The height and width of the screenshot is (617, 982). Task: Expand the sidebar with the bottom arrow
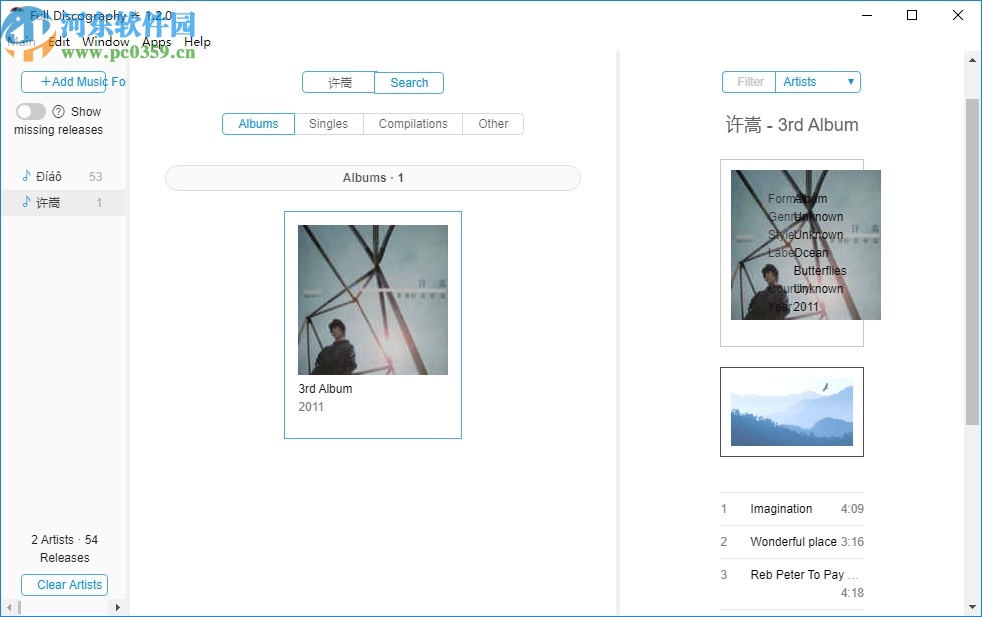click(117, 606)
